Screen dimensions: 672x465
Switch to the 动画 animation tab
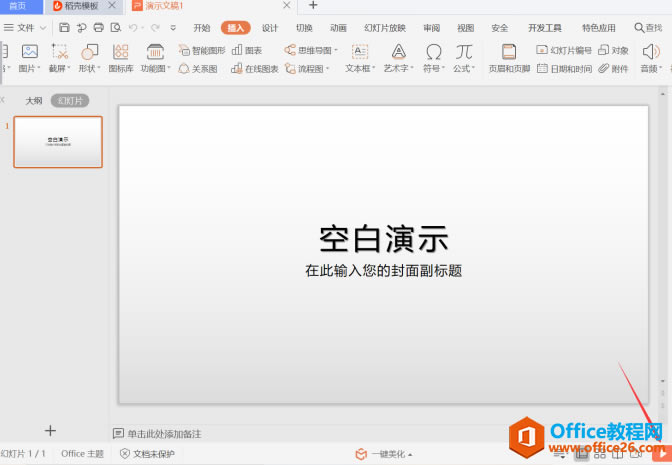pos(339,28)
